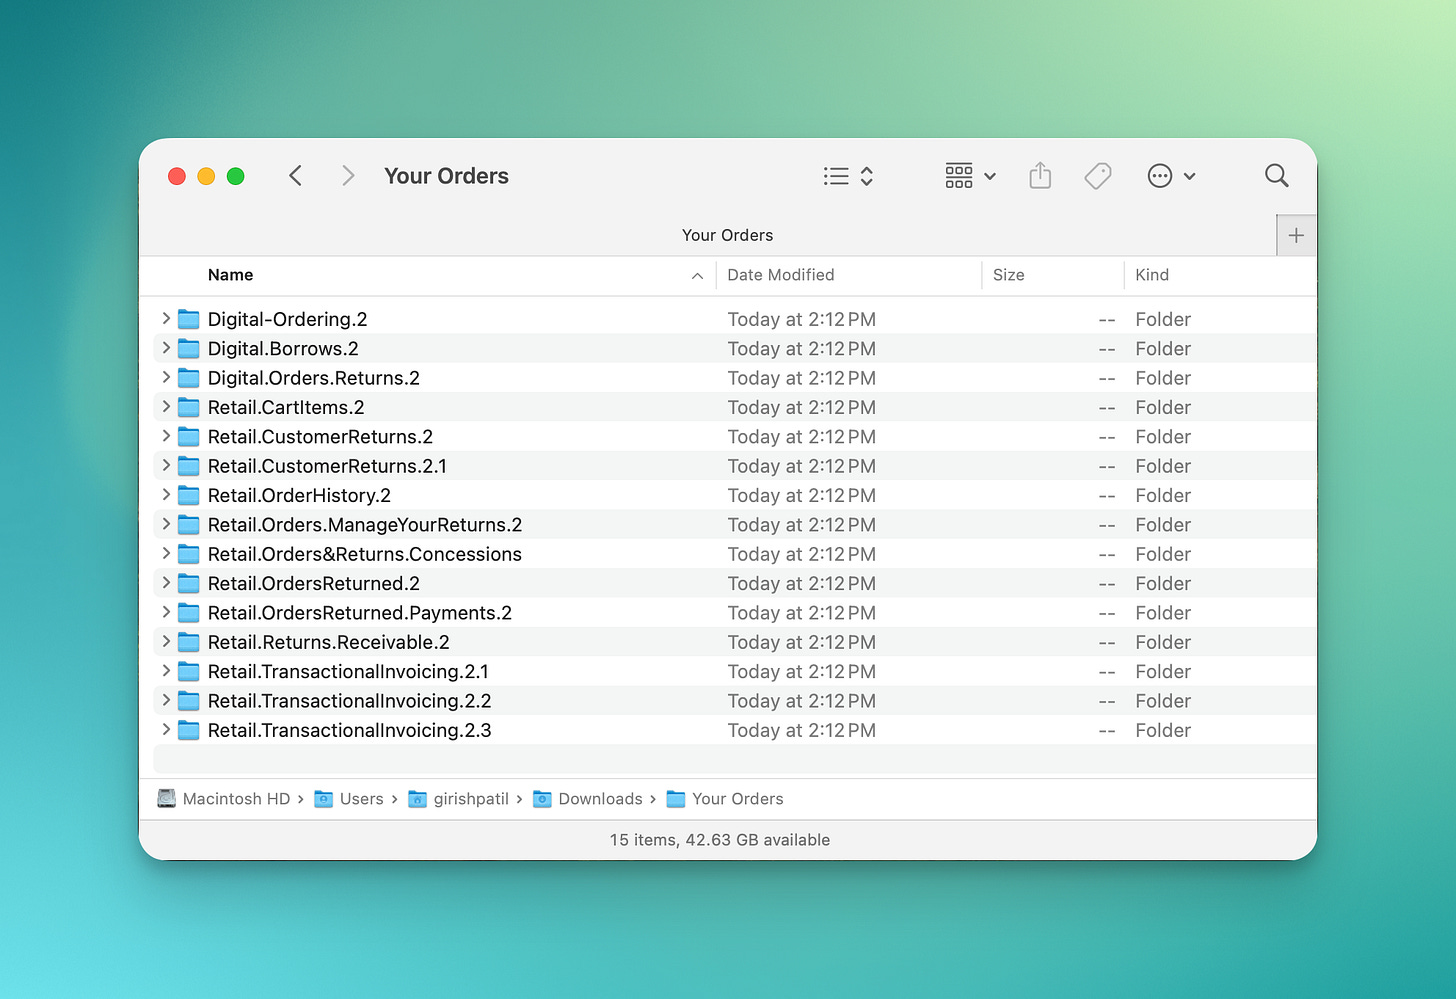Screen dimensions: 1456x999
Task: Select the Retail.CustomerReturns.2 folder icon
Action: click(x=189, y=436)
